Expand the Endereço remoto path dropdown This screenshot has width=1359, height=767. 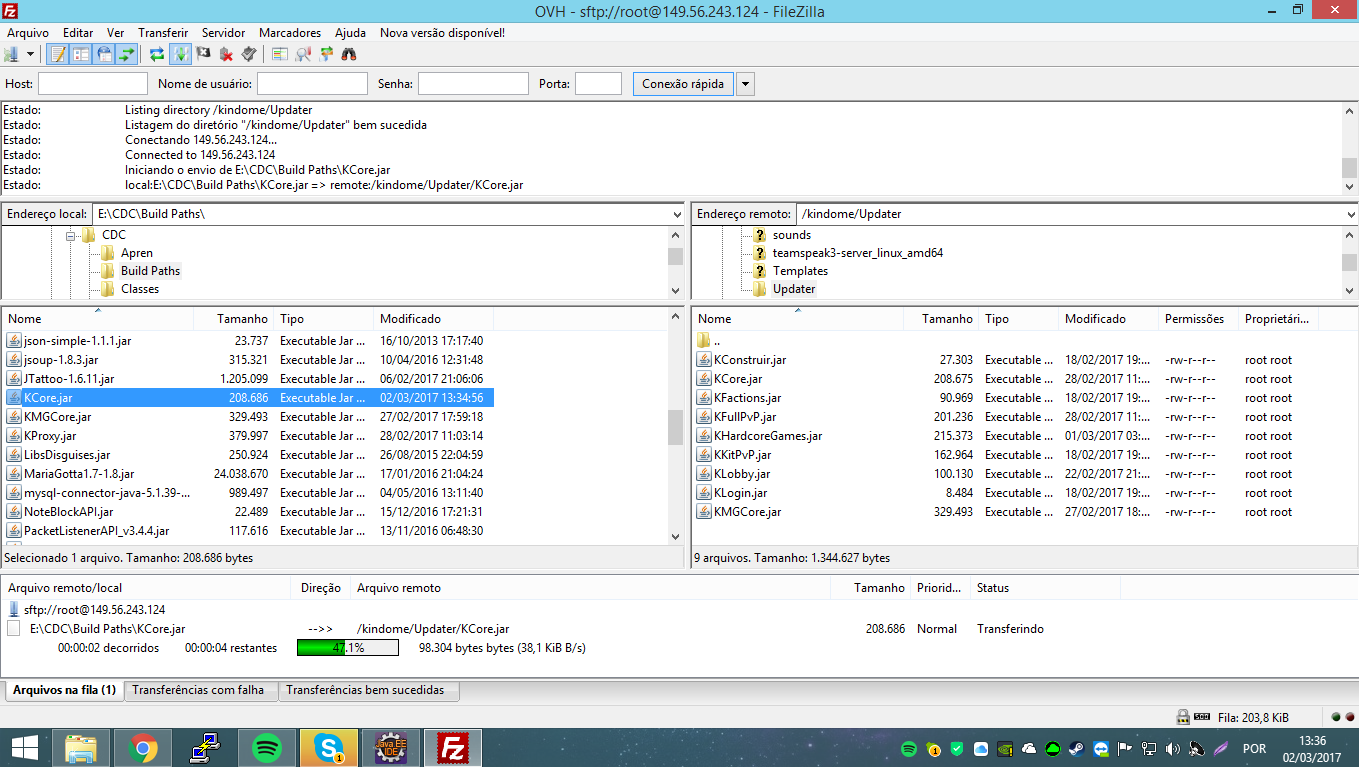coord(1351,214)
